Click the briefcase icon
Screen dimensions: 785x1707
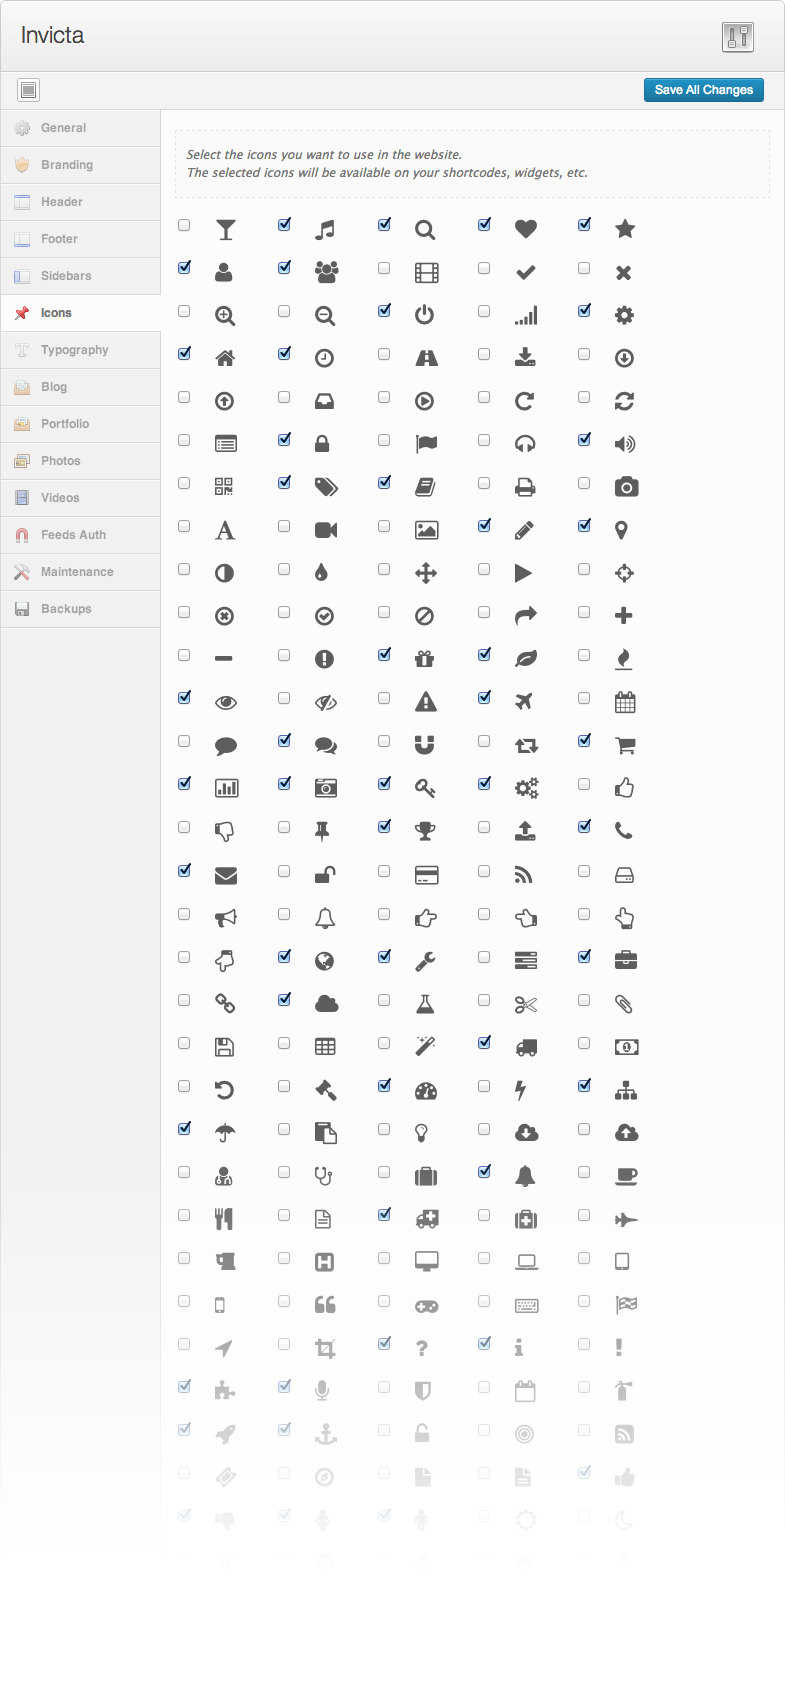coord(626,961)
